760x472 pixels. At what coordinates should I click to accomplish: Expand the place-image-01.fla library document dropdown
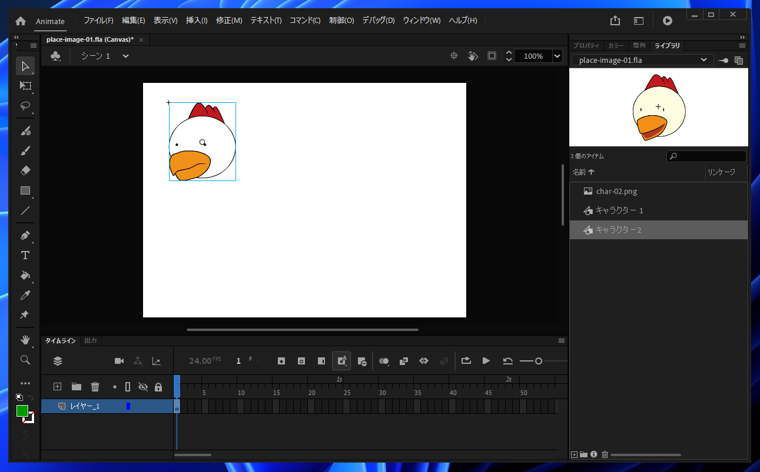click(x=704, y=60)
